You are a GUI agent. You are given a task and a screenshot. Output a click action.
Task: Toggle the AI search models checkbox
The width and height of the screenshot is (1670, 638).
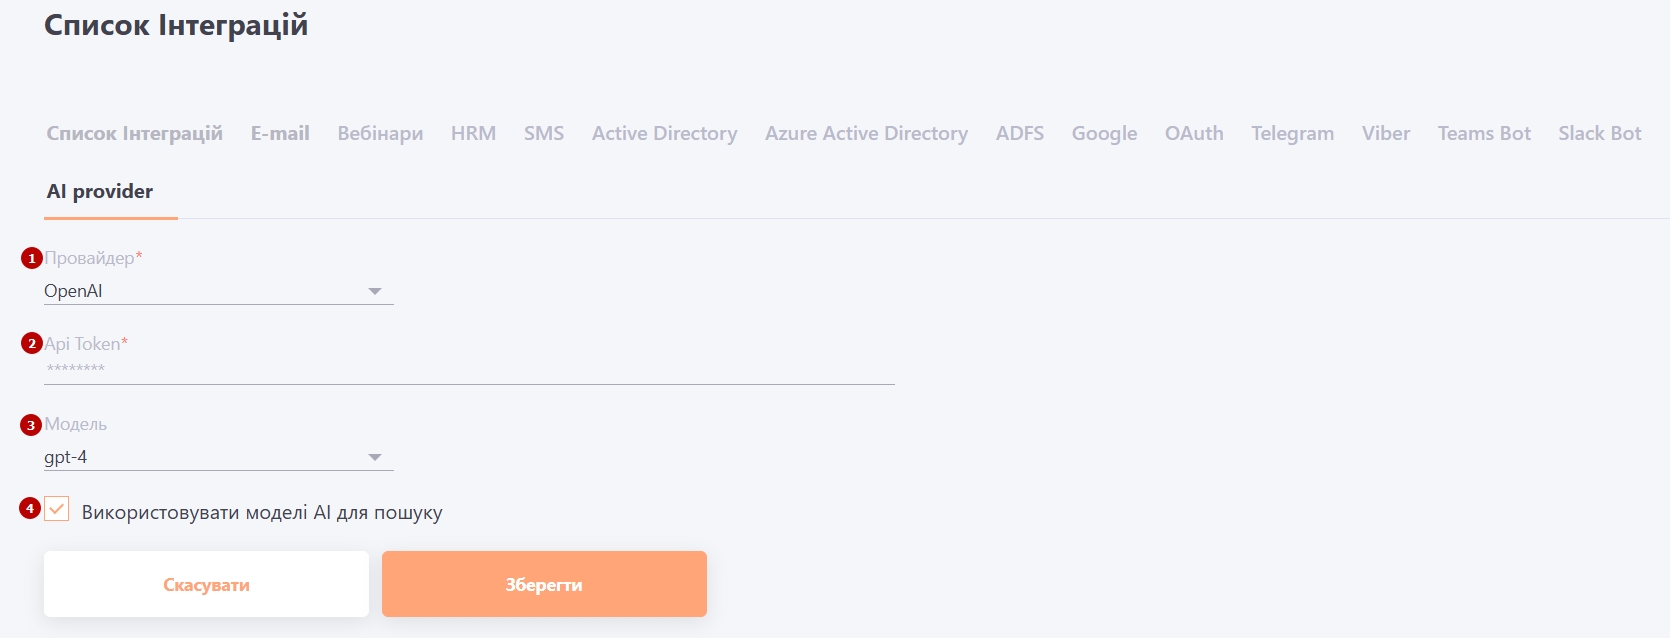point(57,510)
